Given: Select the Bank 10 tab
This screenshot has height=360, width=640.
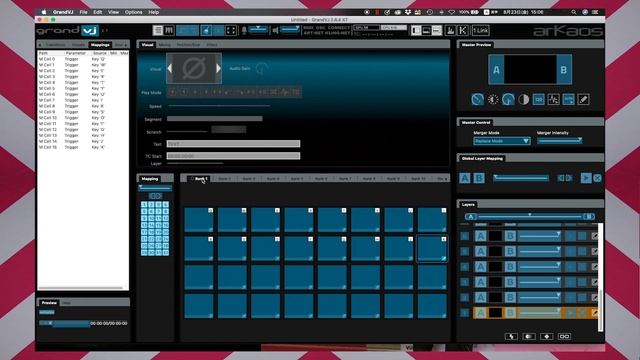Looking at the screenshot, I should [418, 179].
